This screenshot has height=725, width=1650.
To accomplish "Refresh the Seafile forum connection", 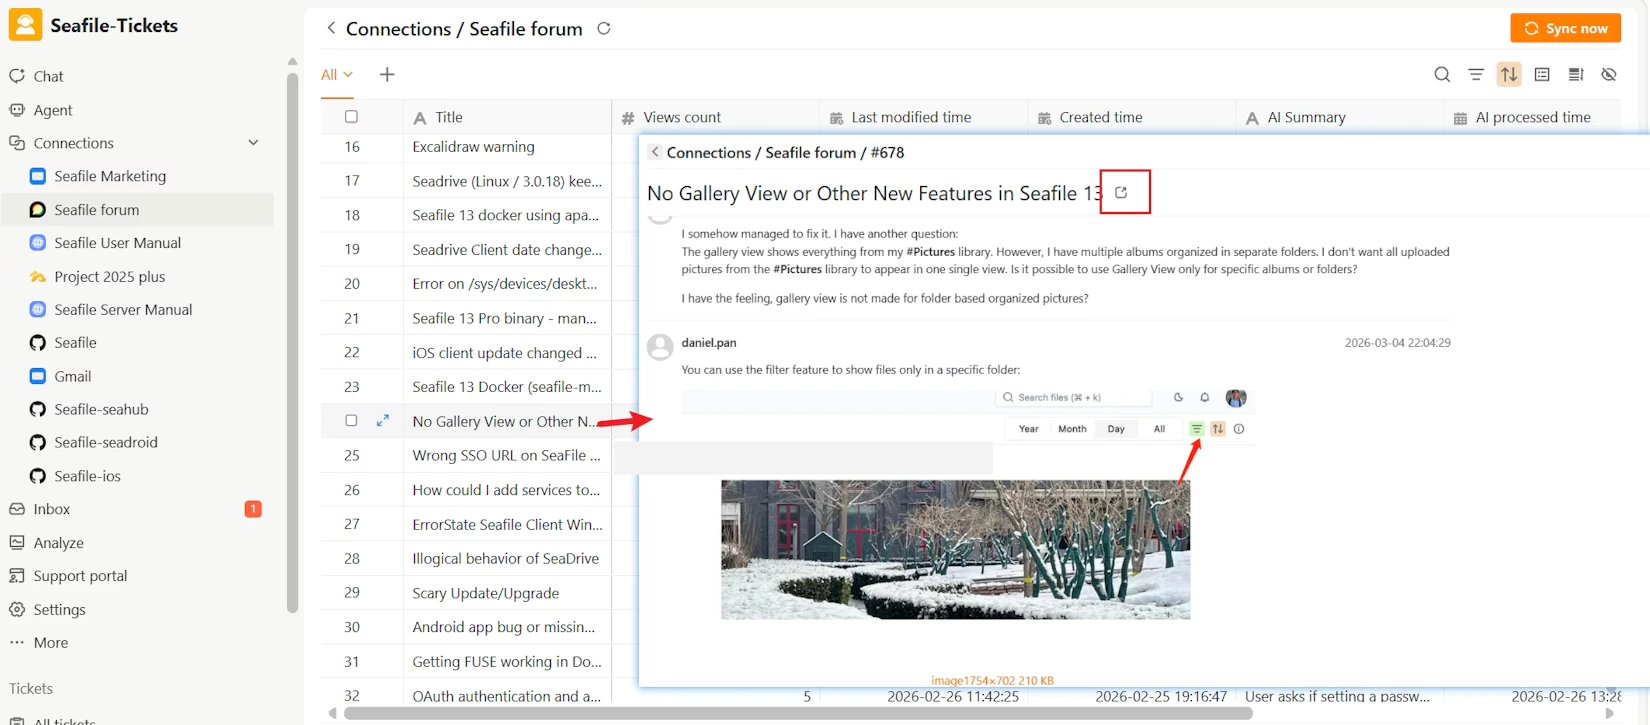I will coord(604,28).
